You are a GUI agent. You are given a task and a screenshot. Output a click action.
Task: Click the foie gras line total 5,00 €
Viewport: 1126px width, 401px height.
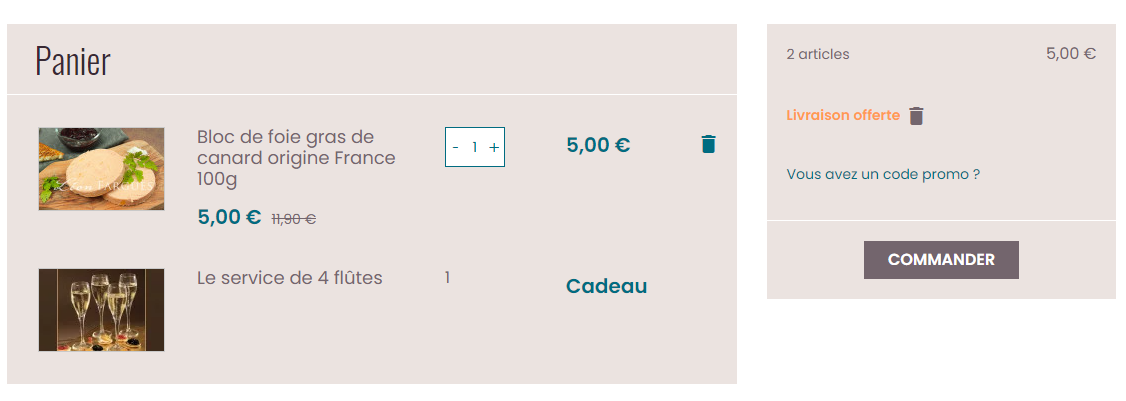pos(598,145)
